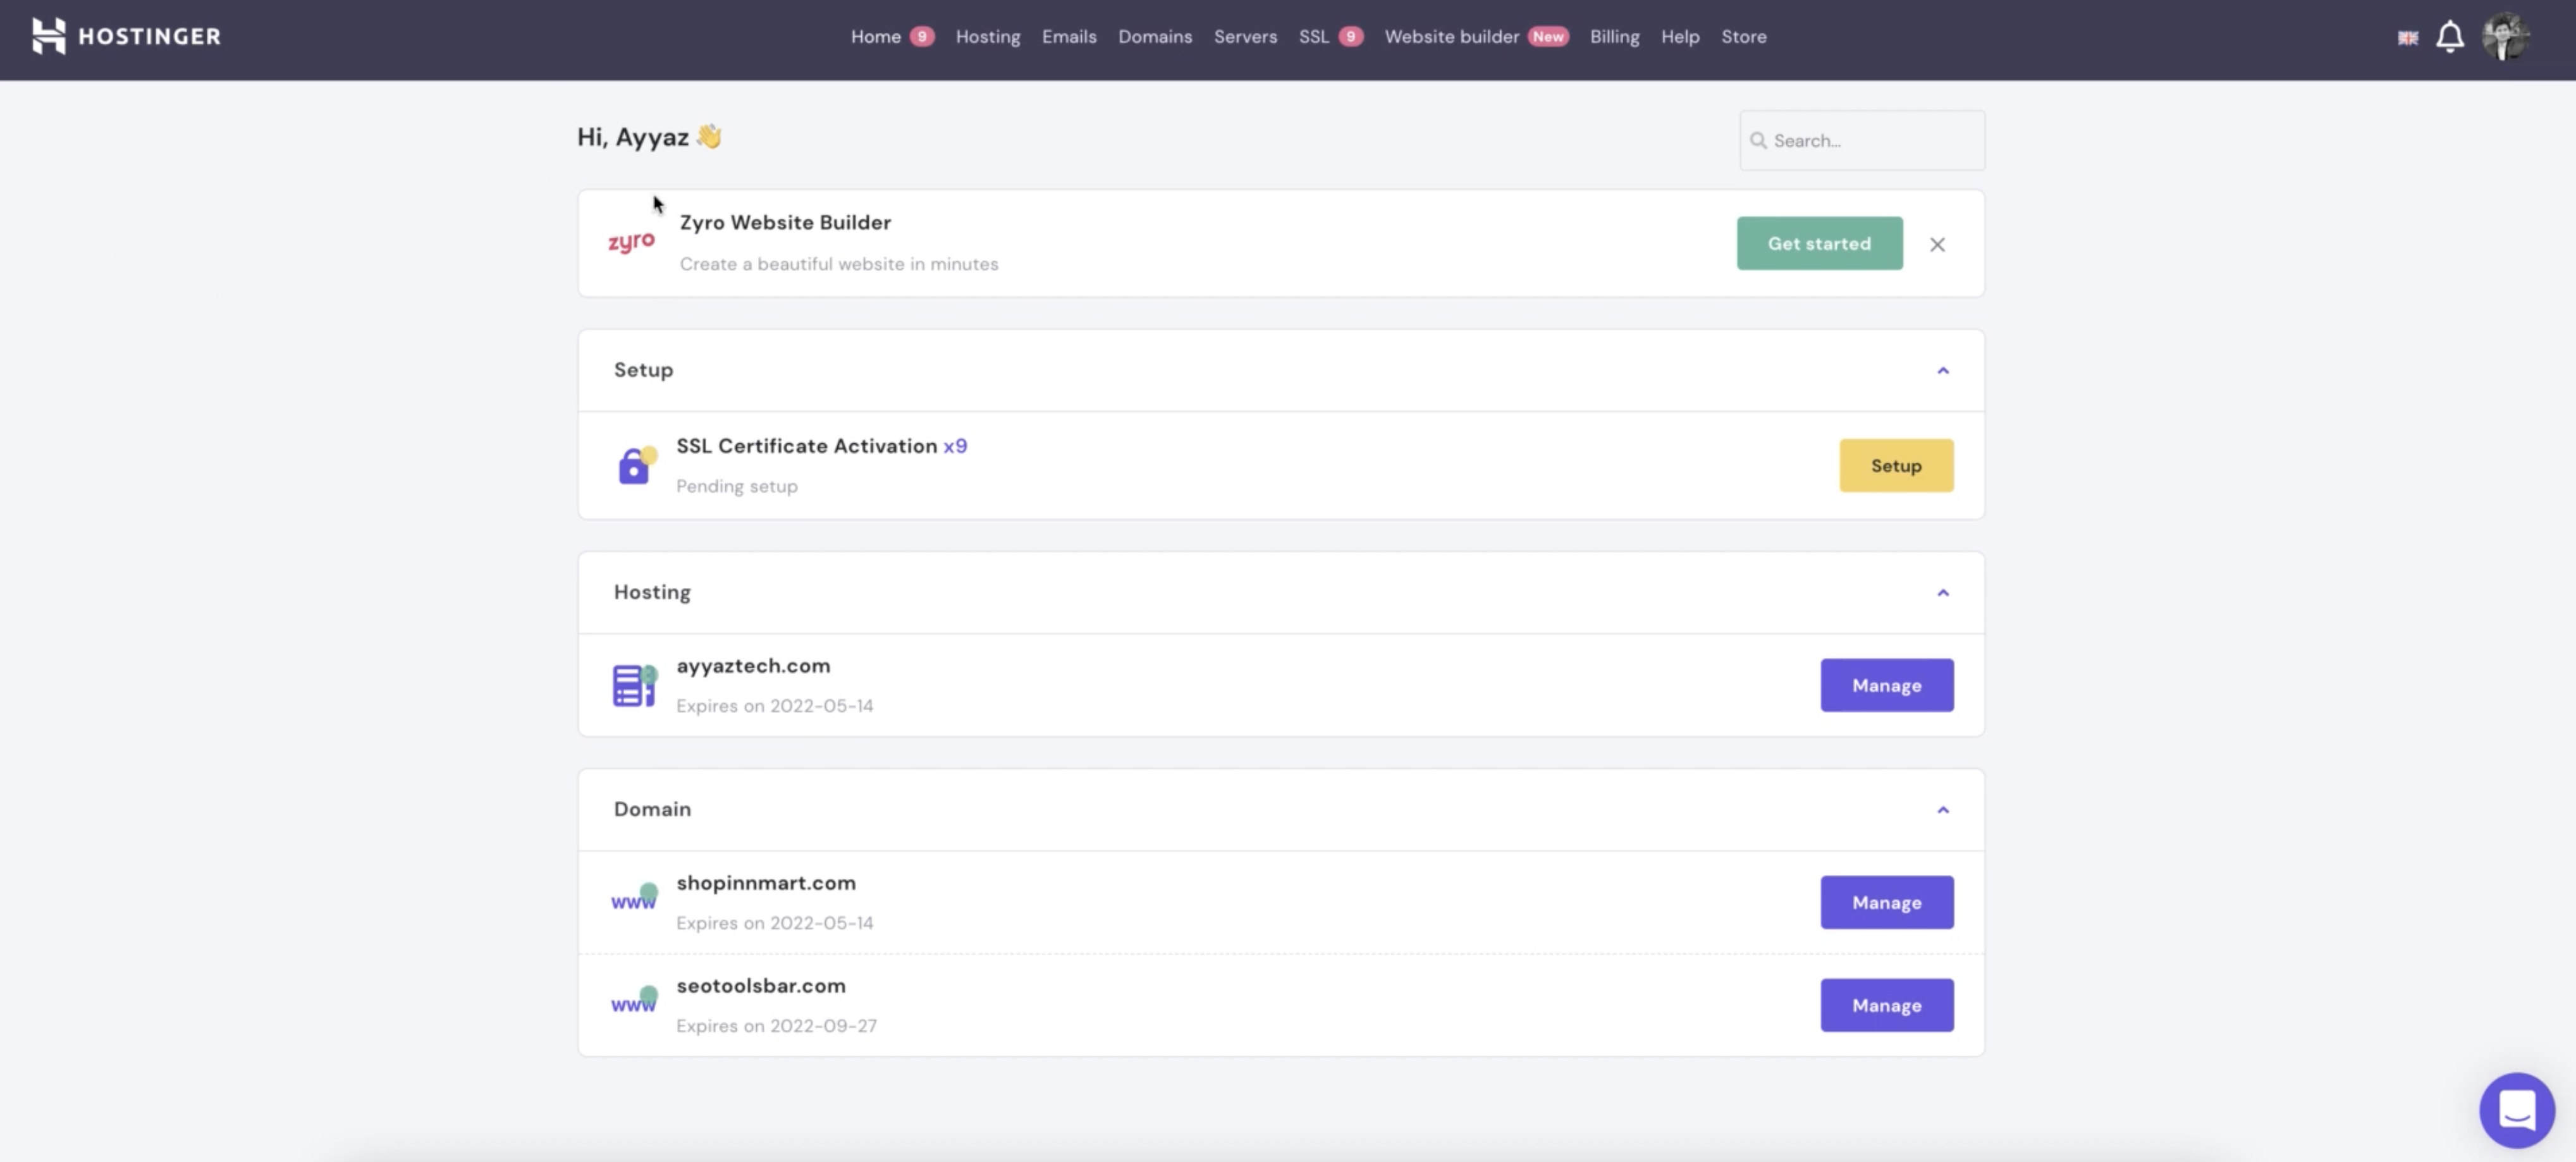Viewport: 2576px width, 1162px height.
Task: Manage the seotoolsbar.com domain
Action: pyautogui.click(x=1886, y=1005)
